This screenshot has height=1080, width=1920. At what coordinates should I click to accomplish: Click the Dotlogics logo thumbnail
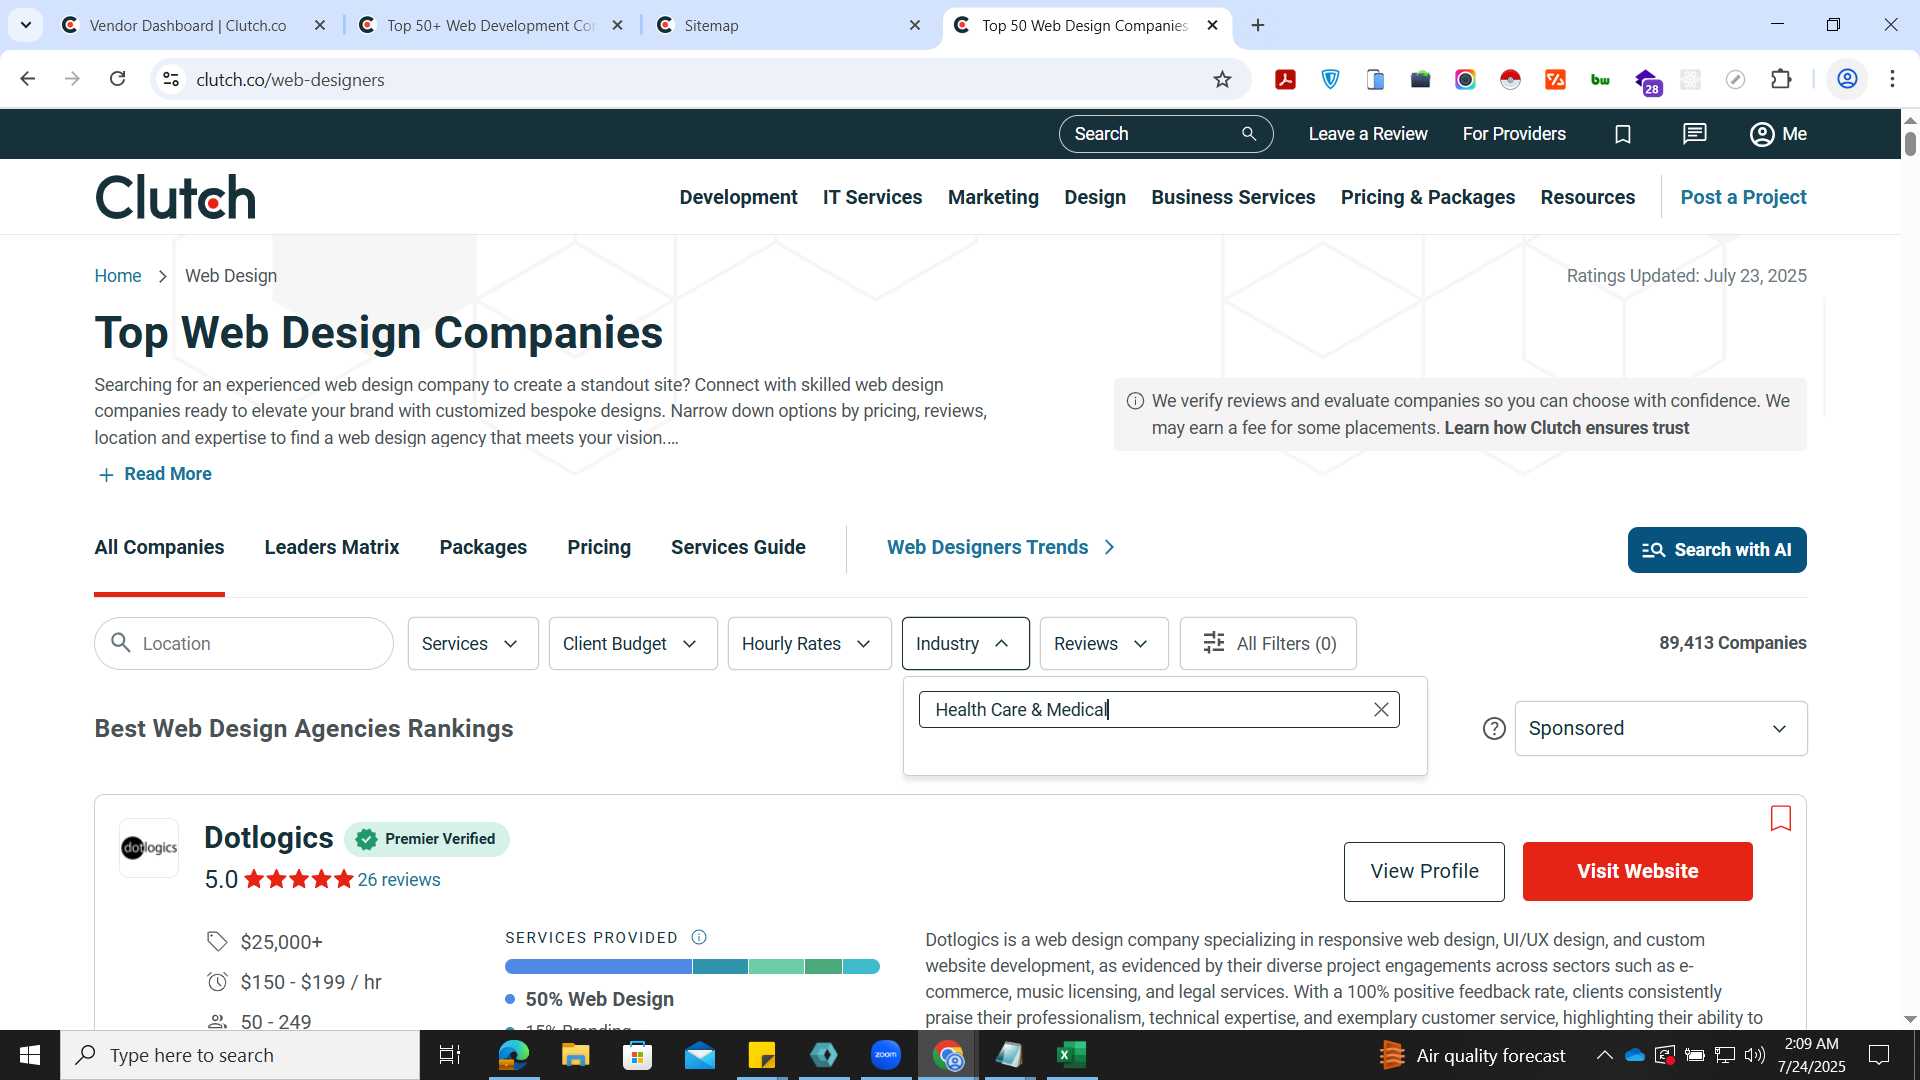(149, 848)
